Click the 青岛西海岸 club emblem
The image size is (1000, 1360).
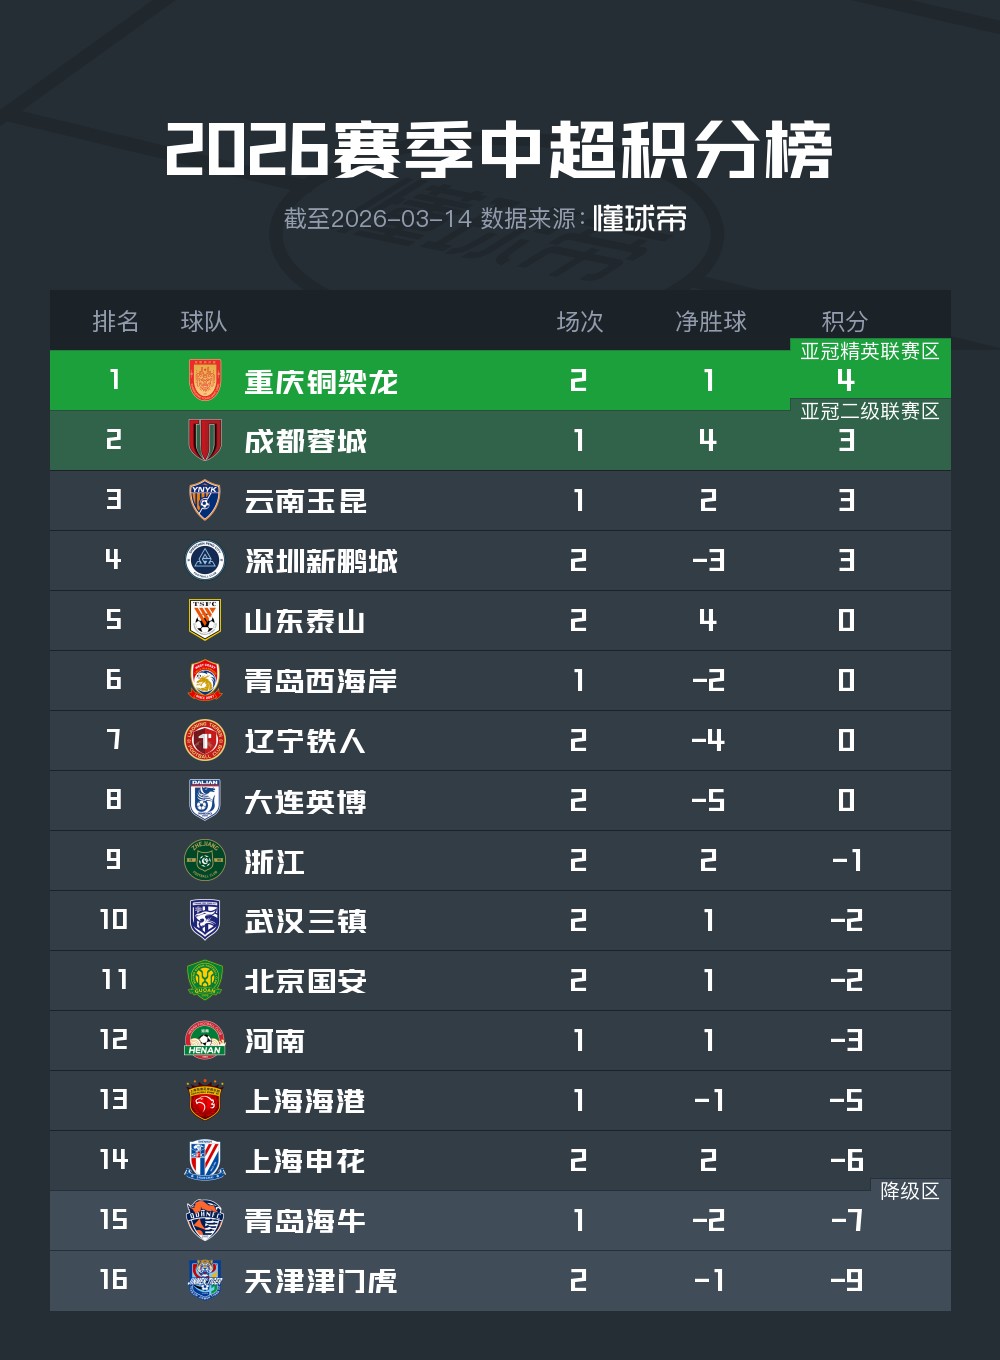[x=205, y=680]
